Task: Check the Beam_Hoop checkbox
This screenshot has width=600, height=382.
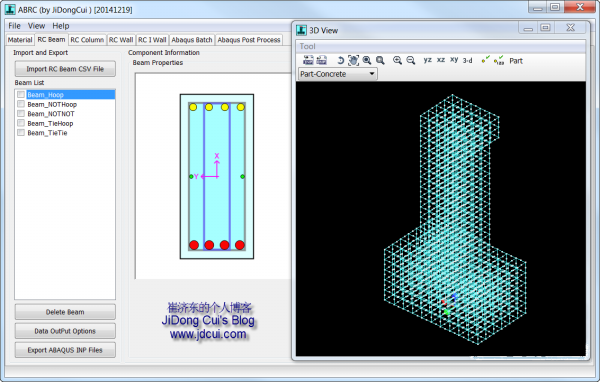Action: click(21, 95)
